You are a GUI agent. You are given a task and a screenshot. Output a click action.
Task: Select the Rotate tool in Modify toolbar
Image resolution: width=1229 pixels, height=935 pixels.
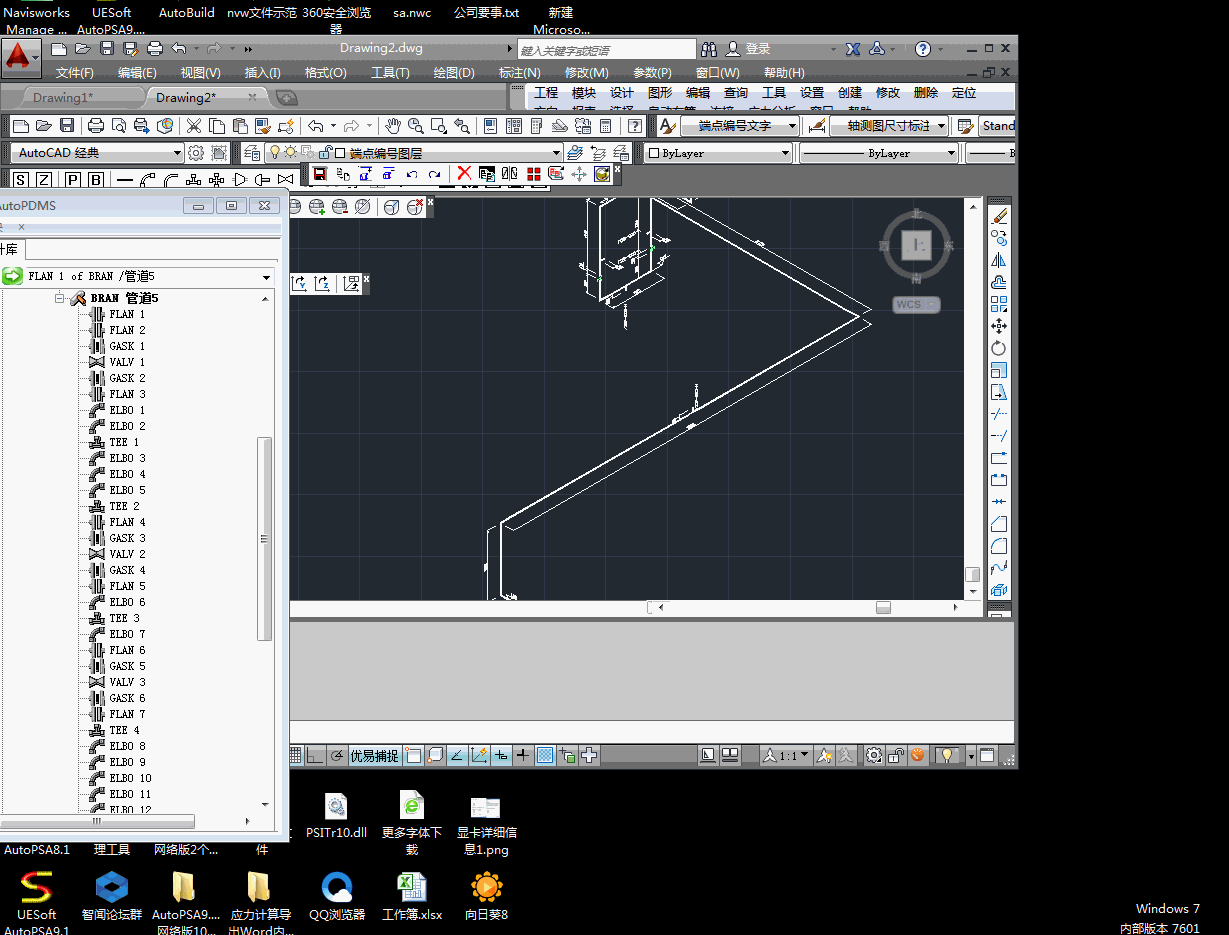pos(999,348)
